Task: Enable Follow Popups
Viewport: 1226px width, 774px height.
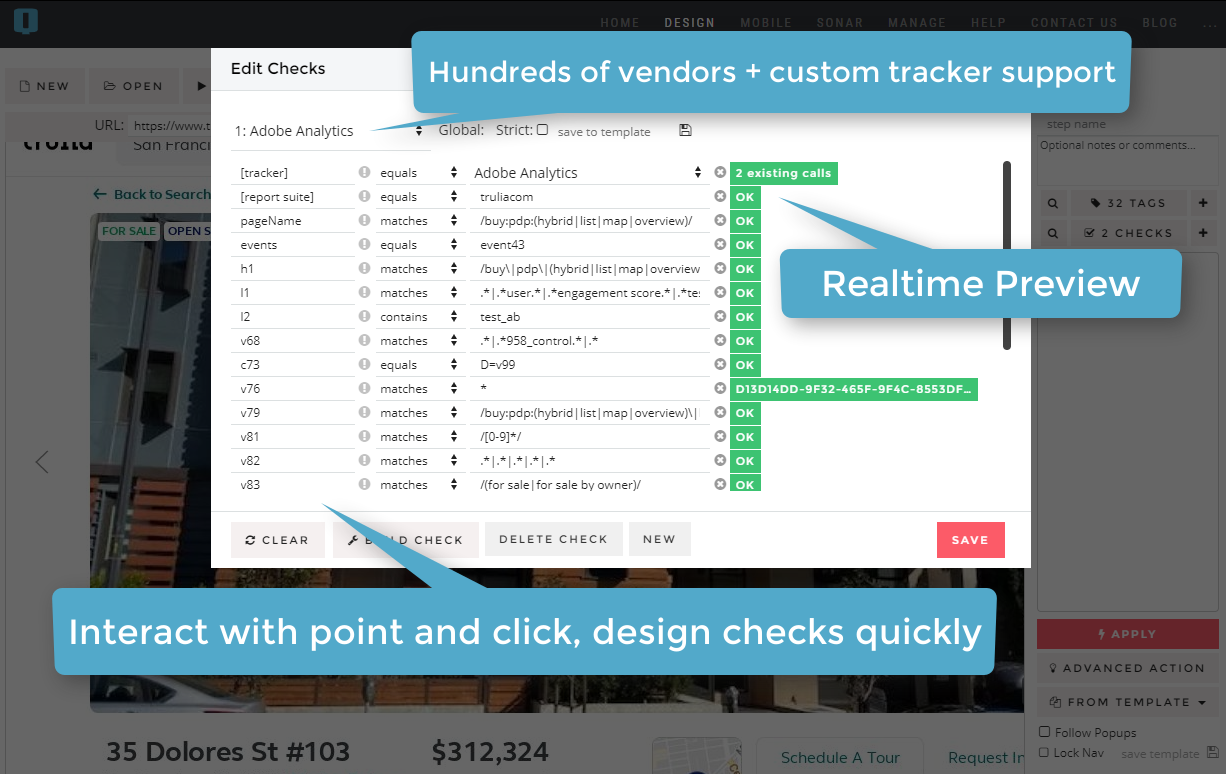Action: pos(1043,732)
